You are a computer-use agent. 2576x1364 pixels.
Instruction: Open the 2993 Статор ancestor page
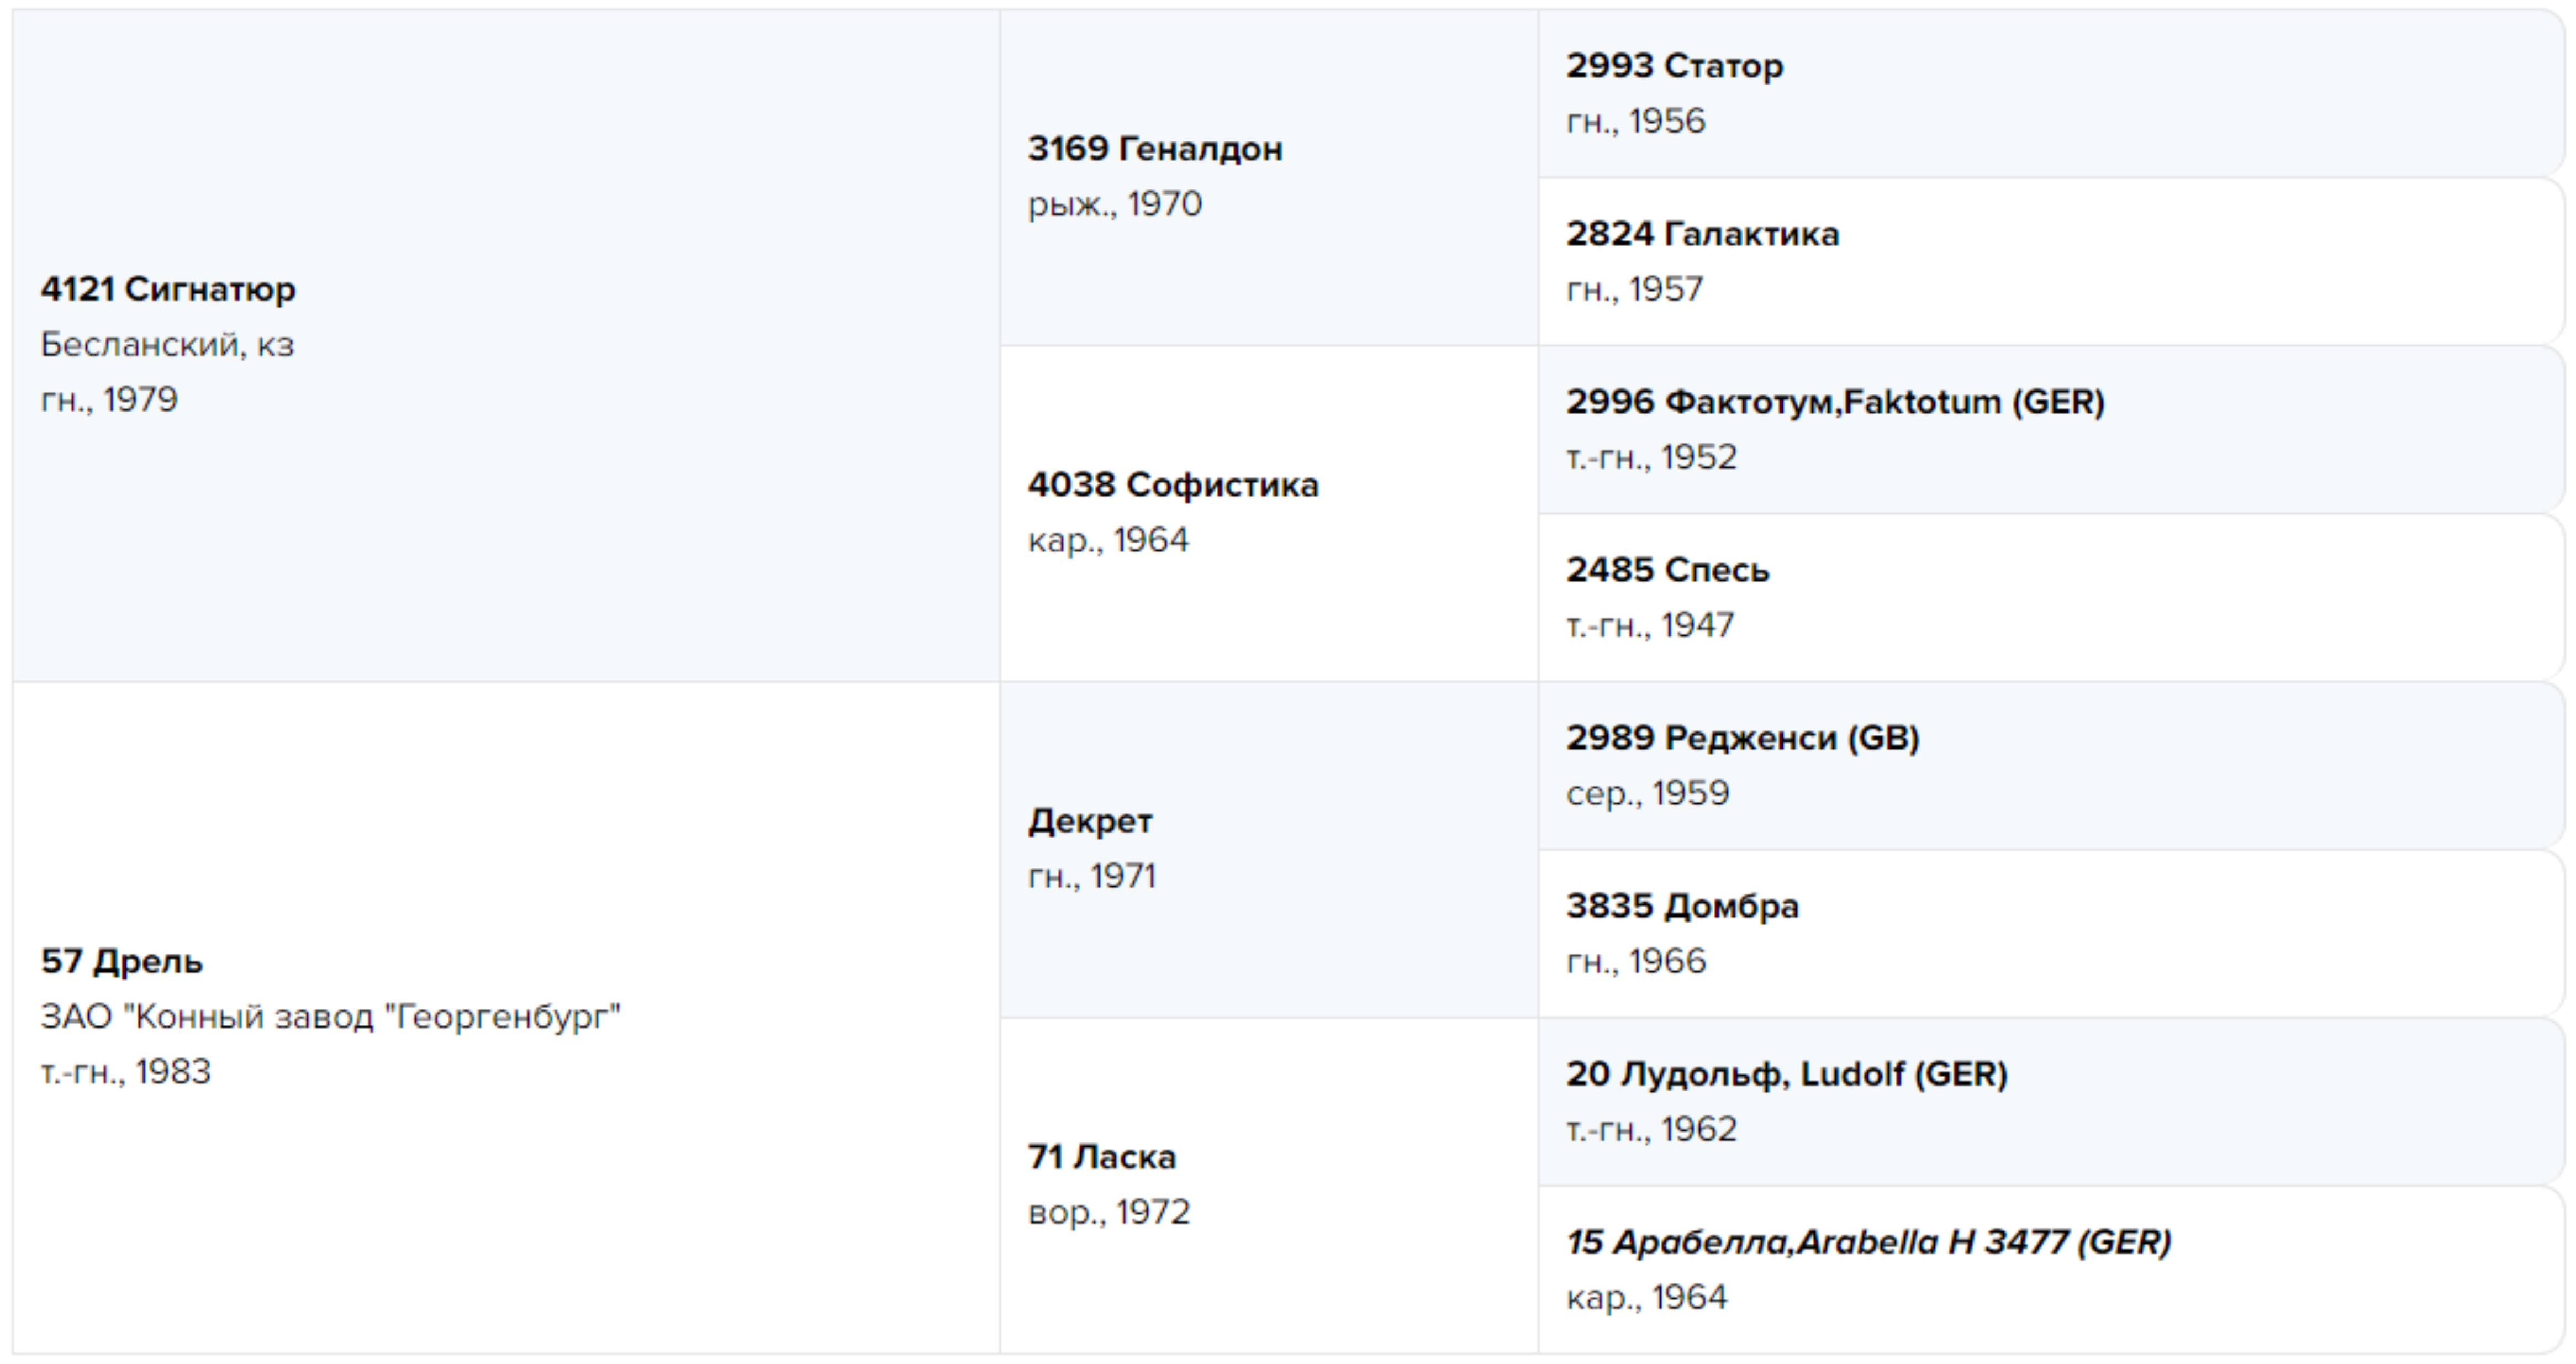coord(1674,66)
